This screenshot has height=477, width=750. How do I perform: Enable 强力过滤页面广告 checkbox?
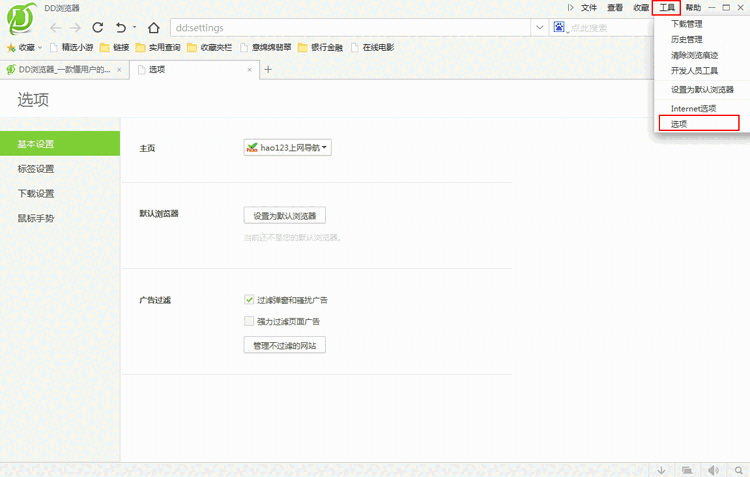point(249,321)
